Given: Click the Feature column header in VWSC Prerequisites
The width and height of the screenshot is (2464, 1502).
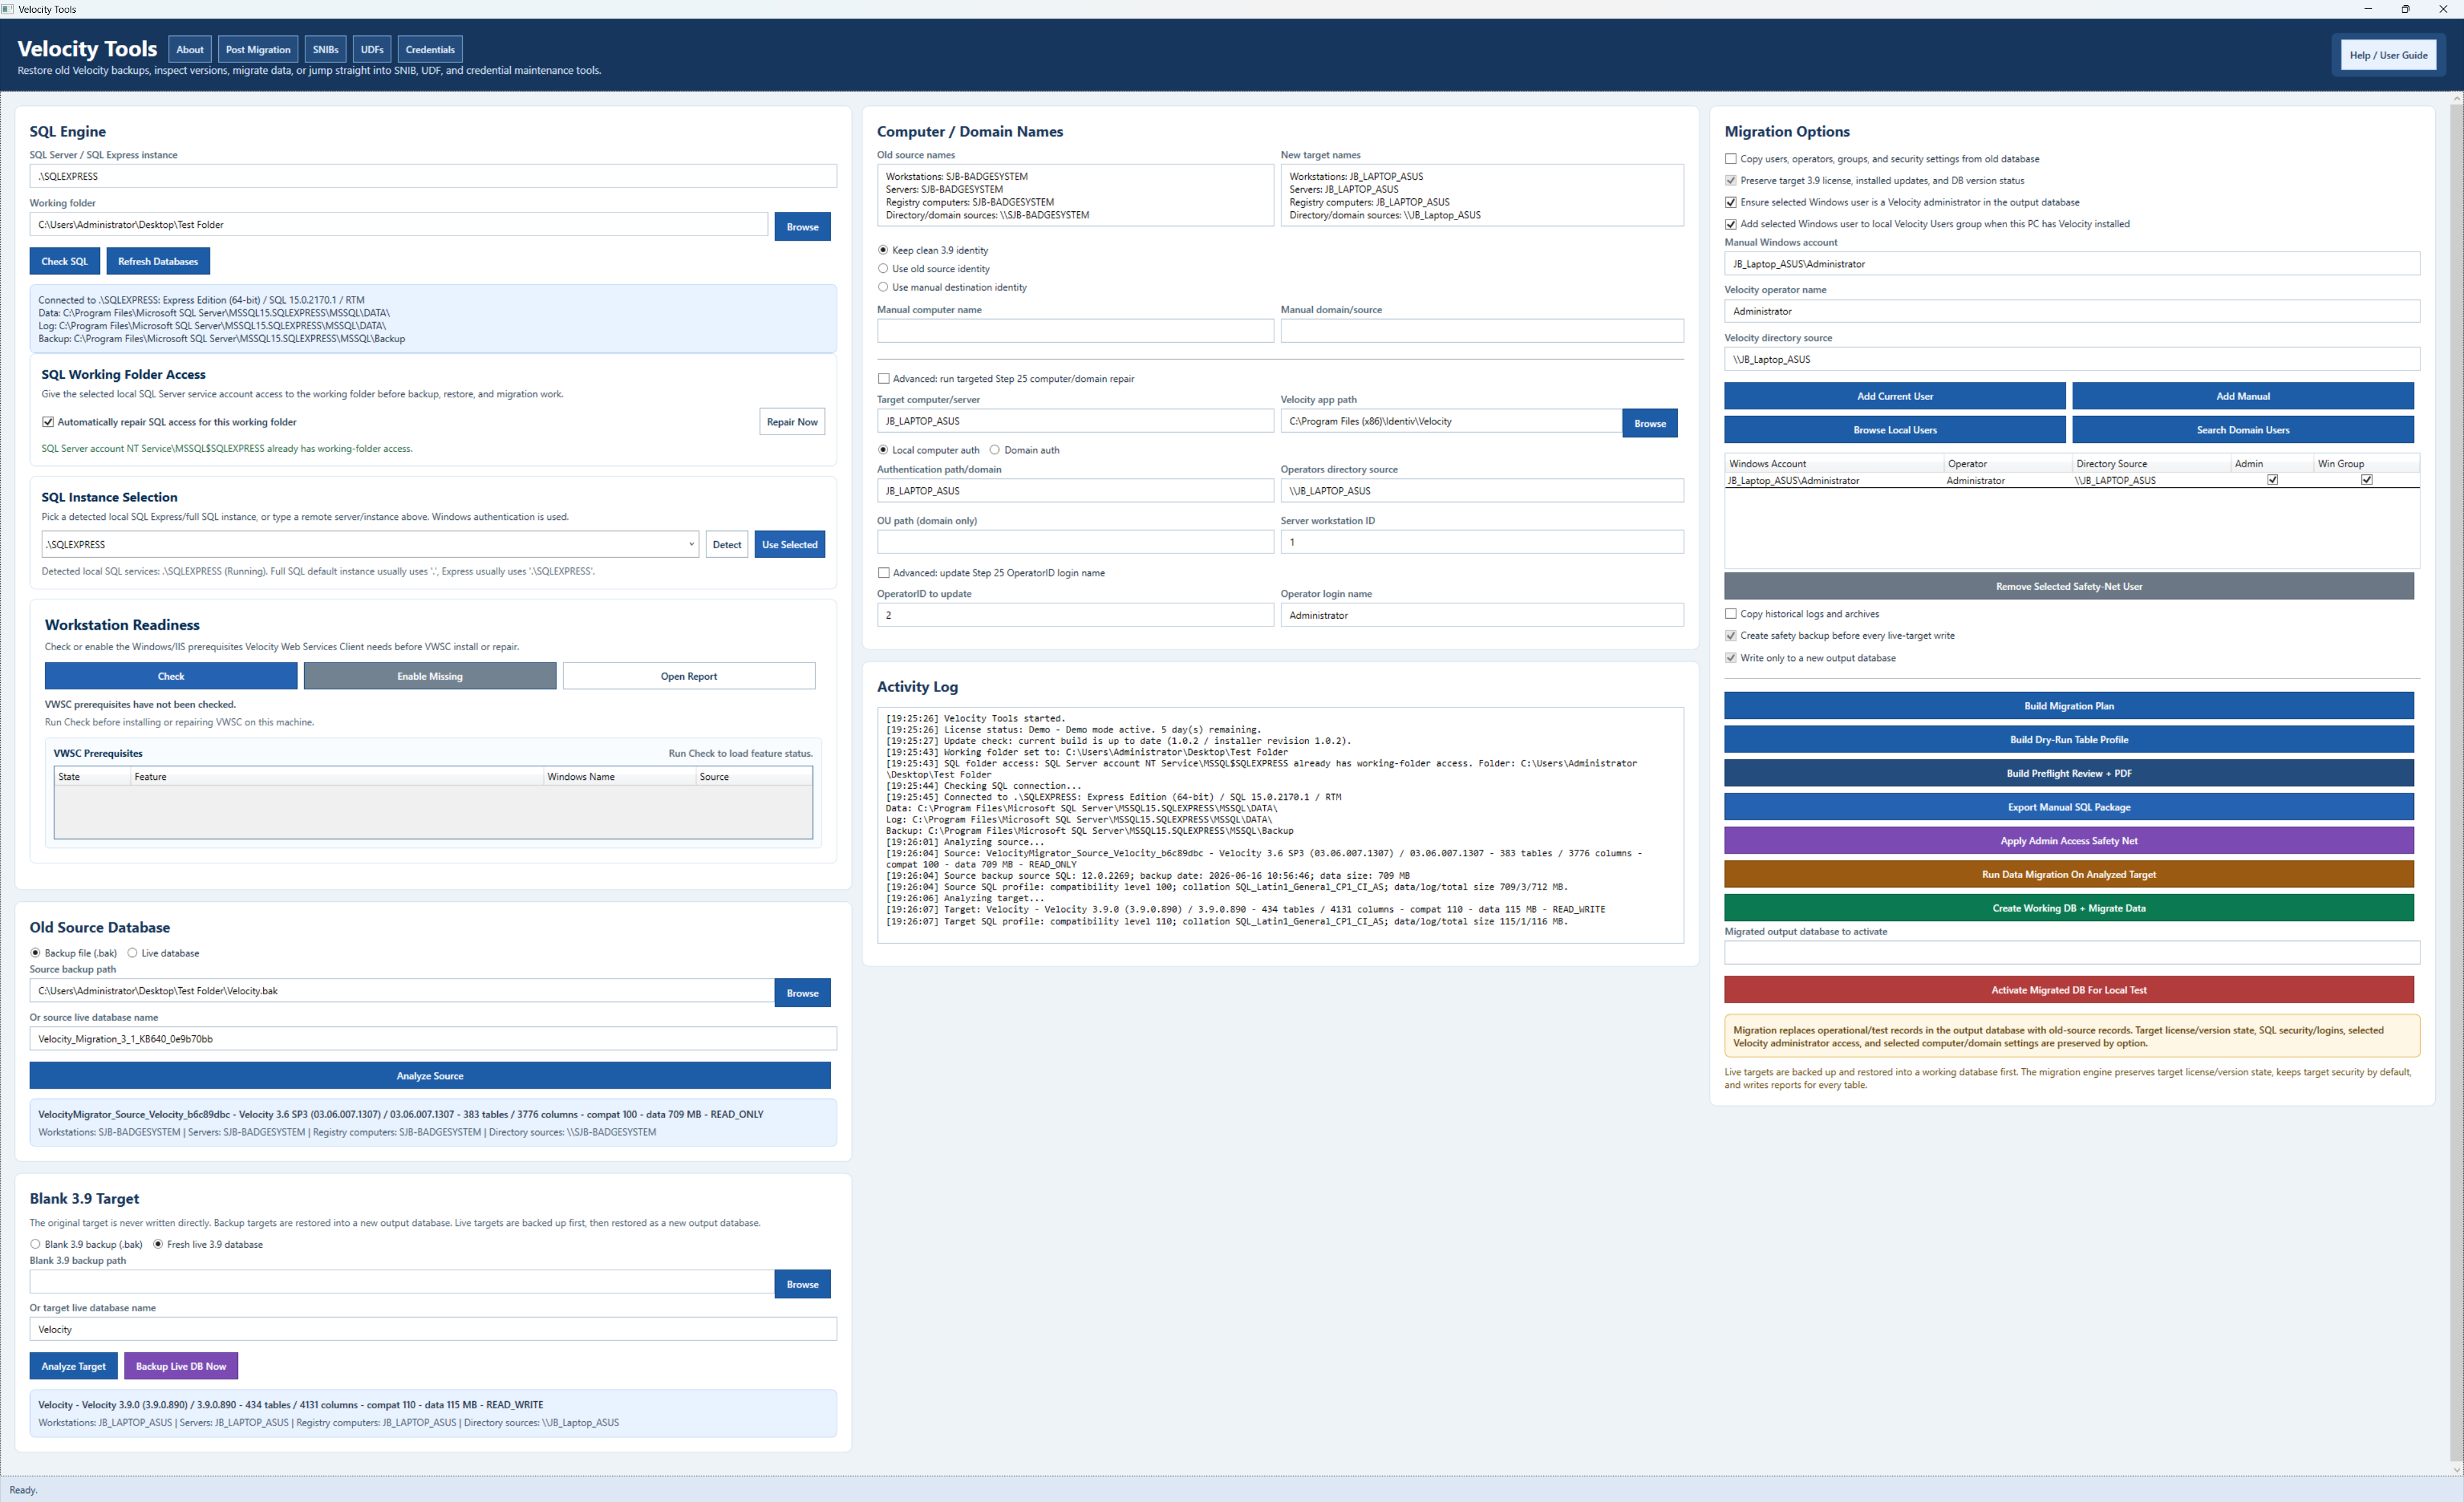Looking at the screenshot, I should pos(336,777).
